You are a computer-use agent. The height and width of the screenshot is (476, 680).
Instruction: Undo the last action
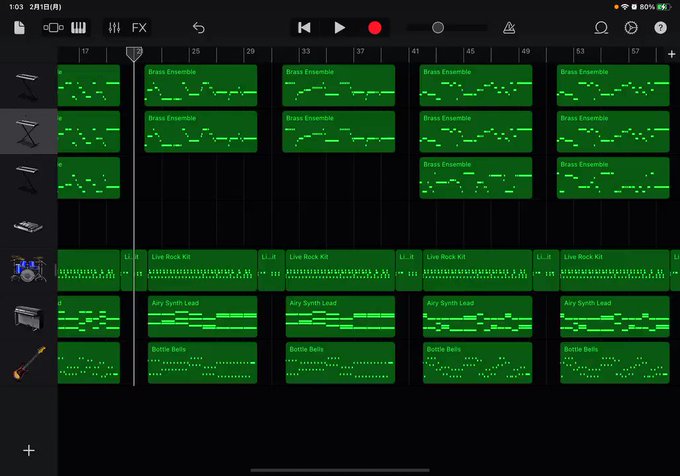(x=199, y=28)
